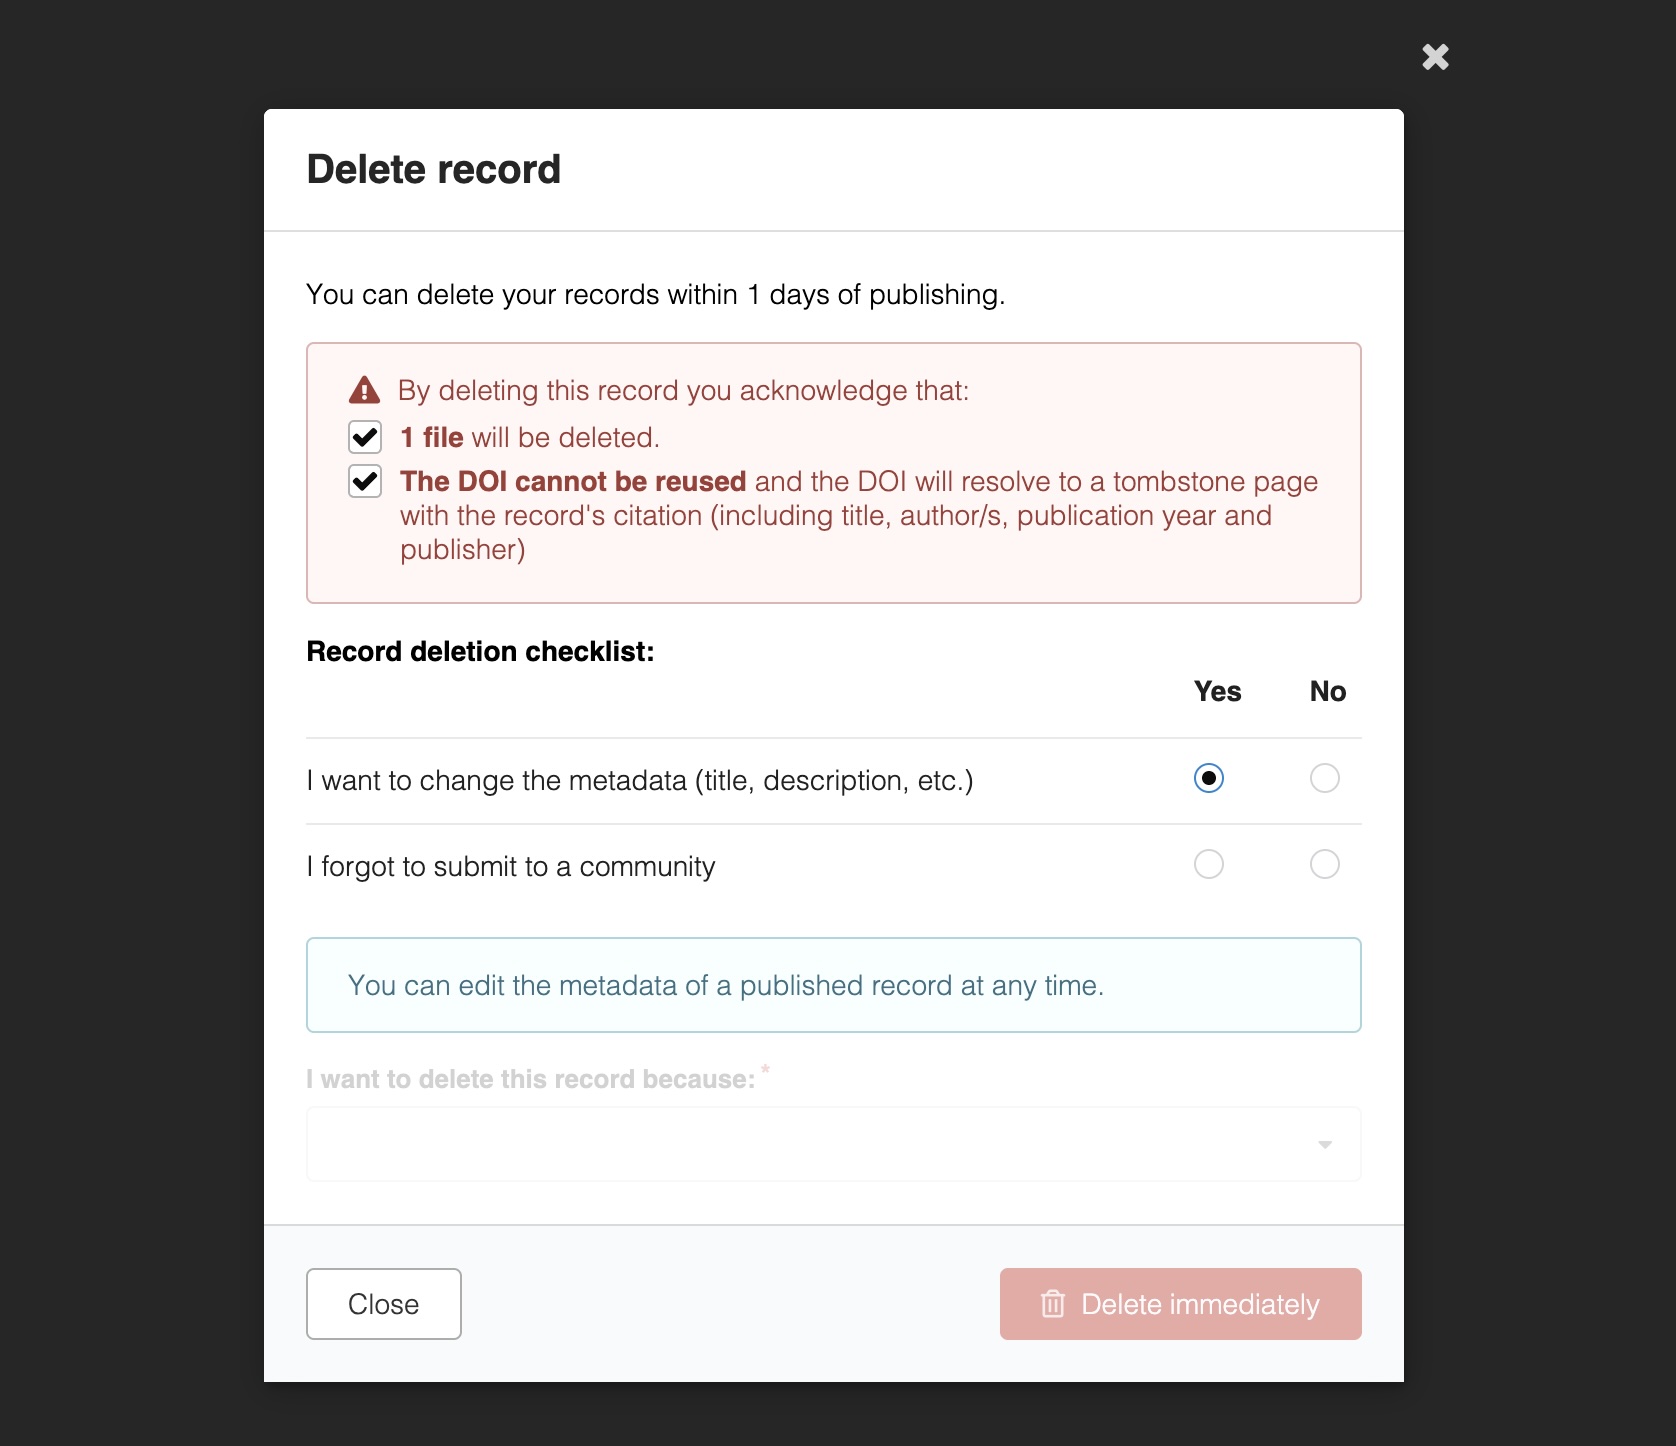Choose No for changing the metadata
The width and height of the screenshot is (1676, 1446).
[1324, 778]
